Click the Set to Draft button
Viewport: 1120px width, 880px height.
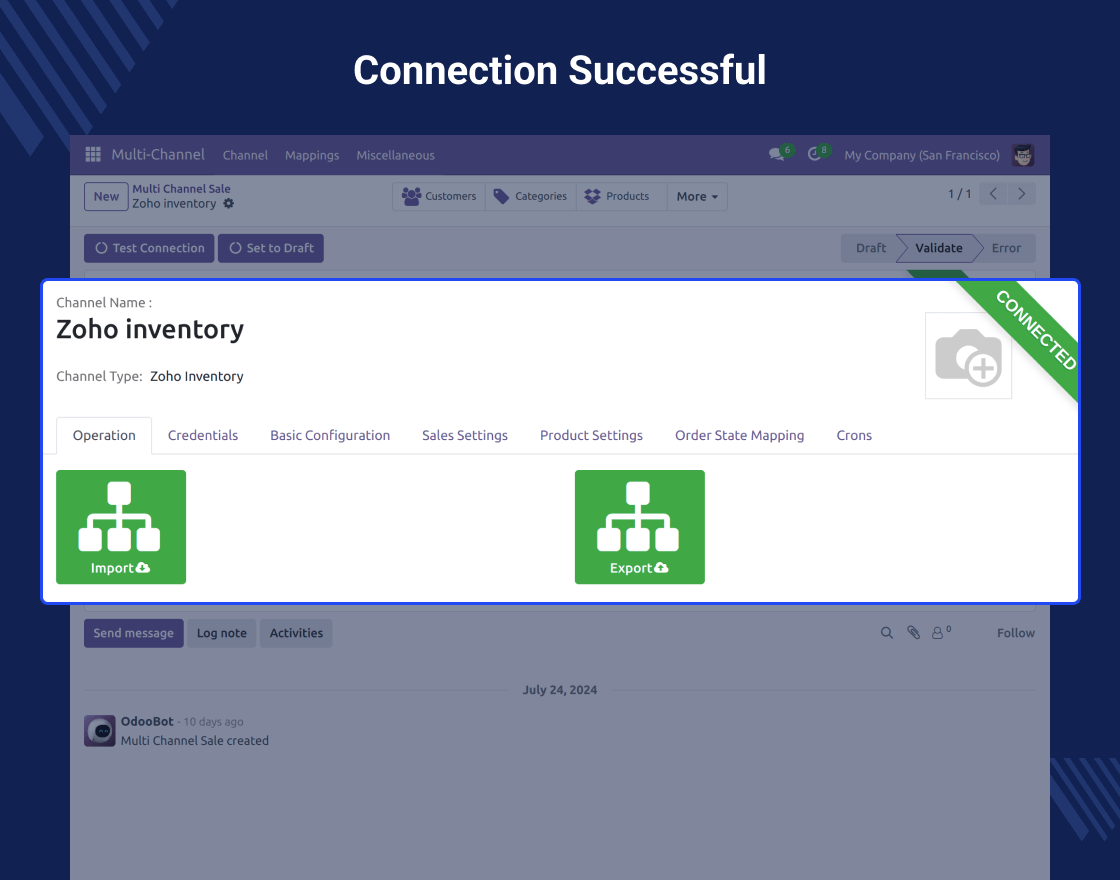pos(271,248)
